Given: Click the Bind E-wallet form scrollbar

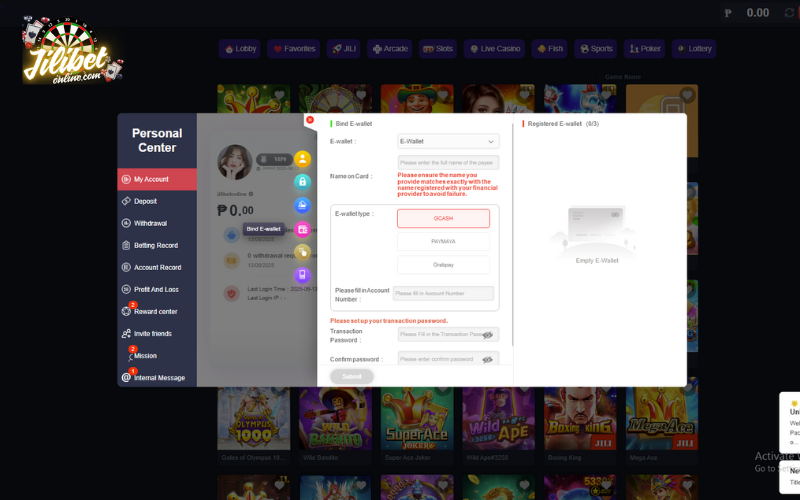Looking at the screenshot, I should point(512,235).
